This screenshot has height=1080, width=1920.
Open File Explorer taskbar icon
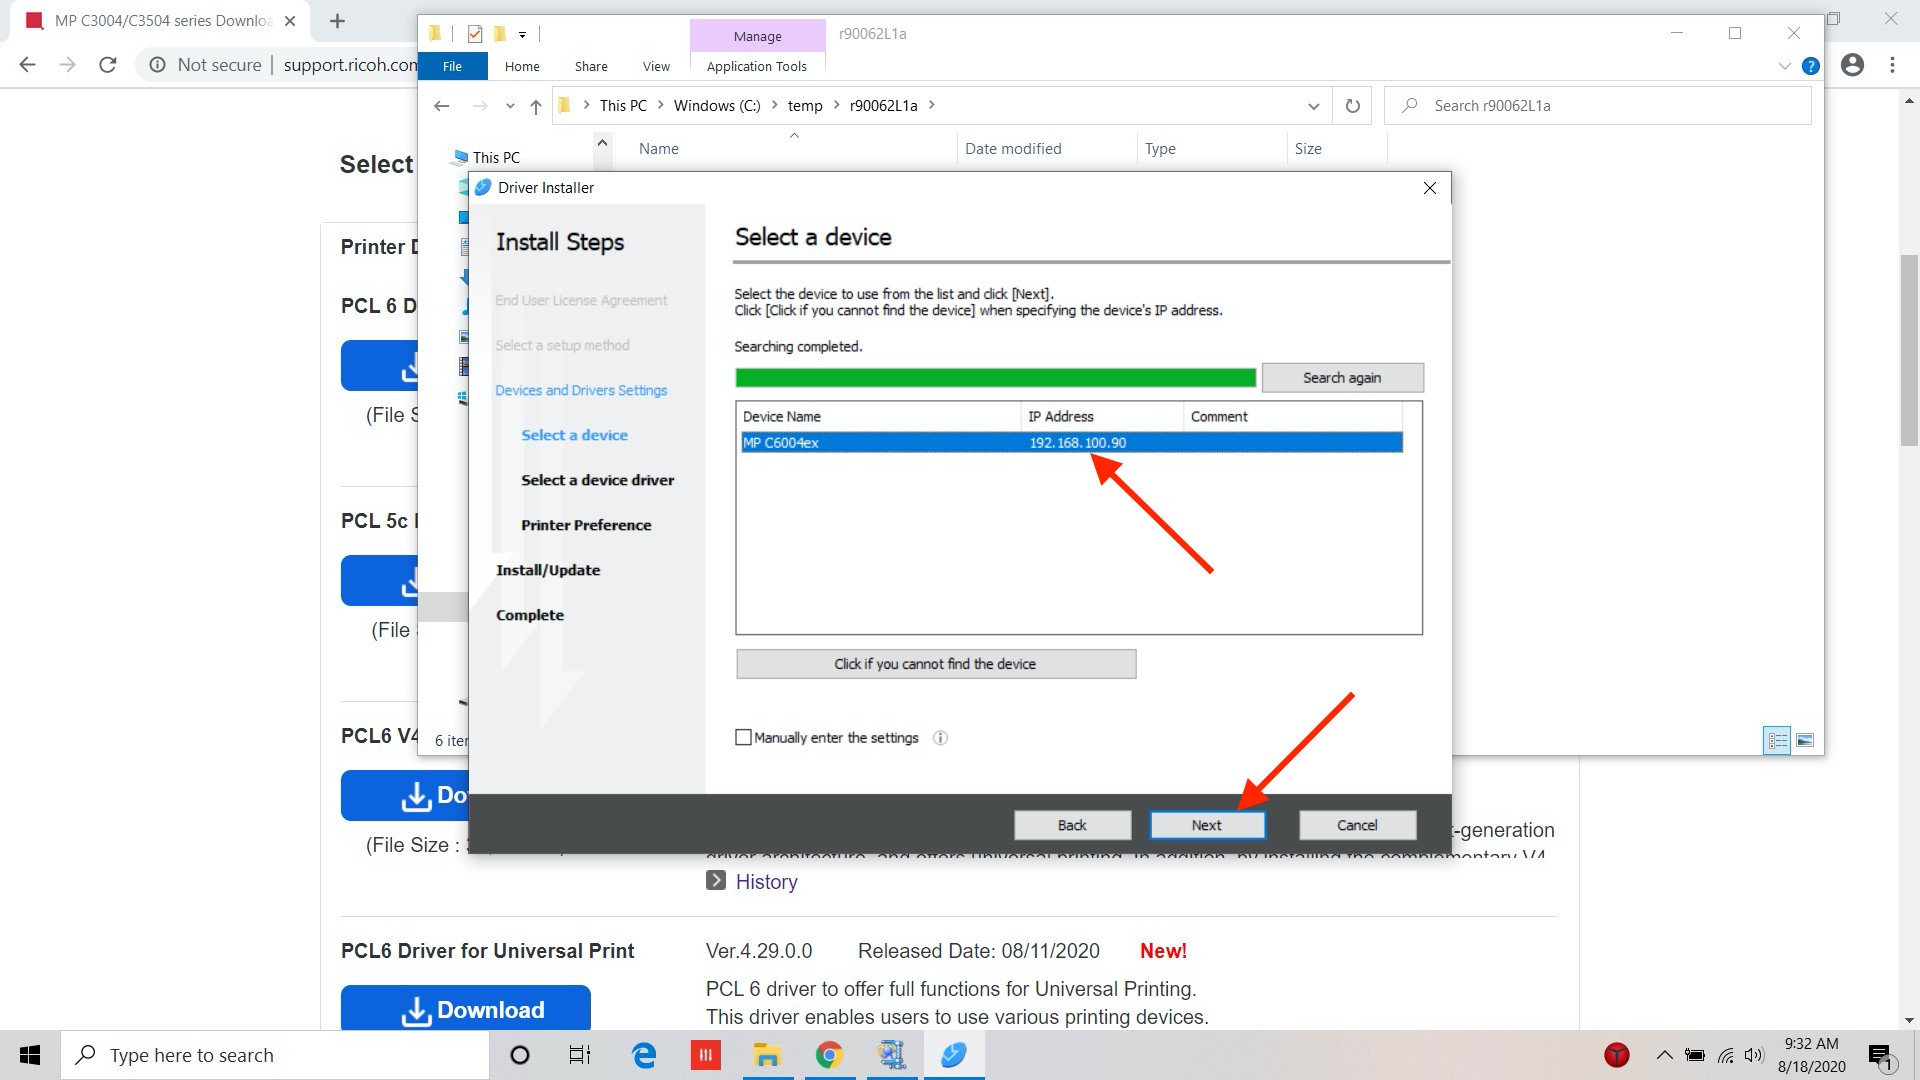pos(767,1055)
